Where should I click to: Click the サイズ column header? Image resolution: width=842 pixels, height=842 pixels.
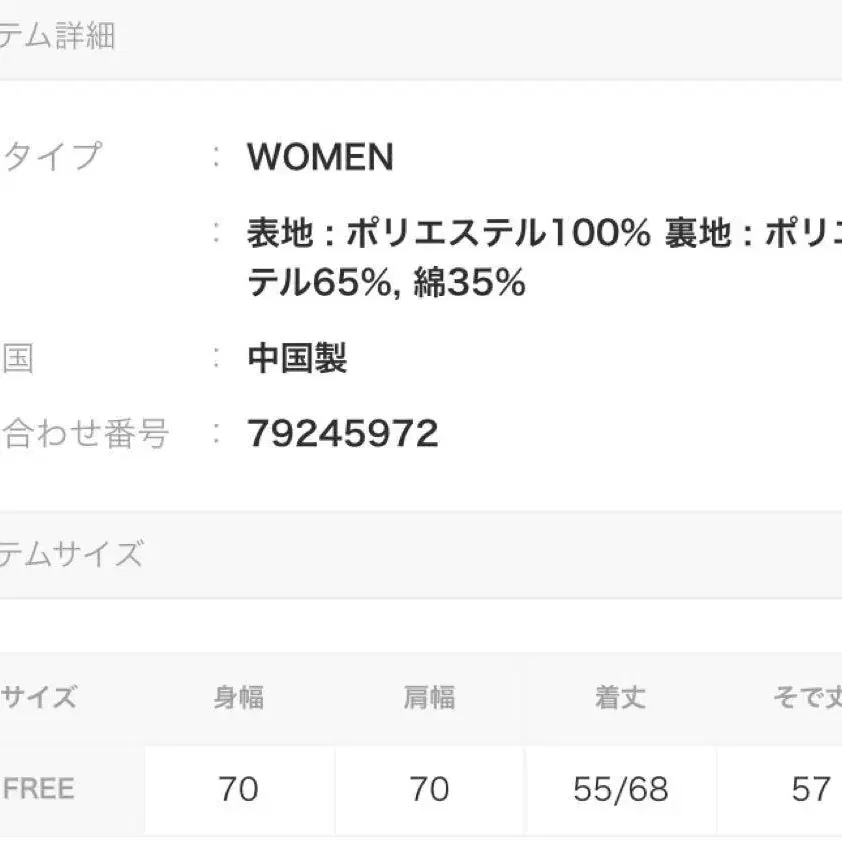click(40, 698)
